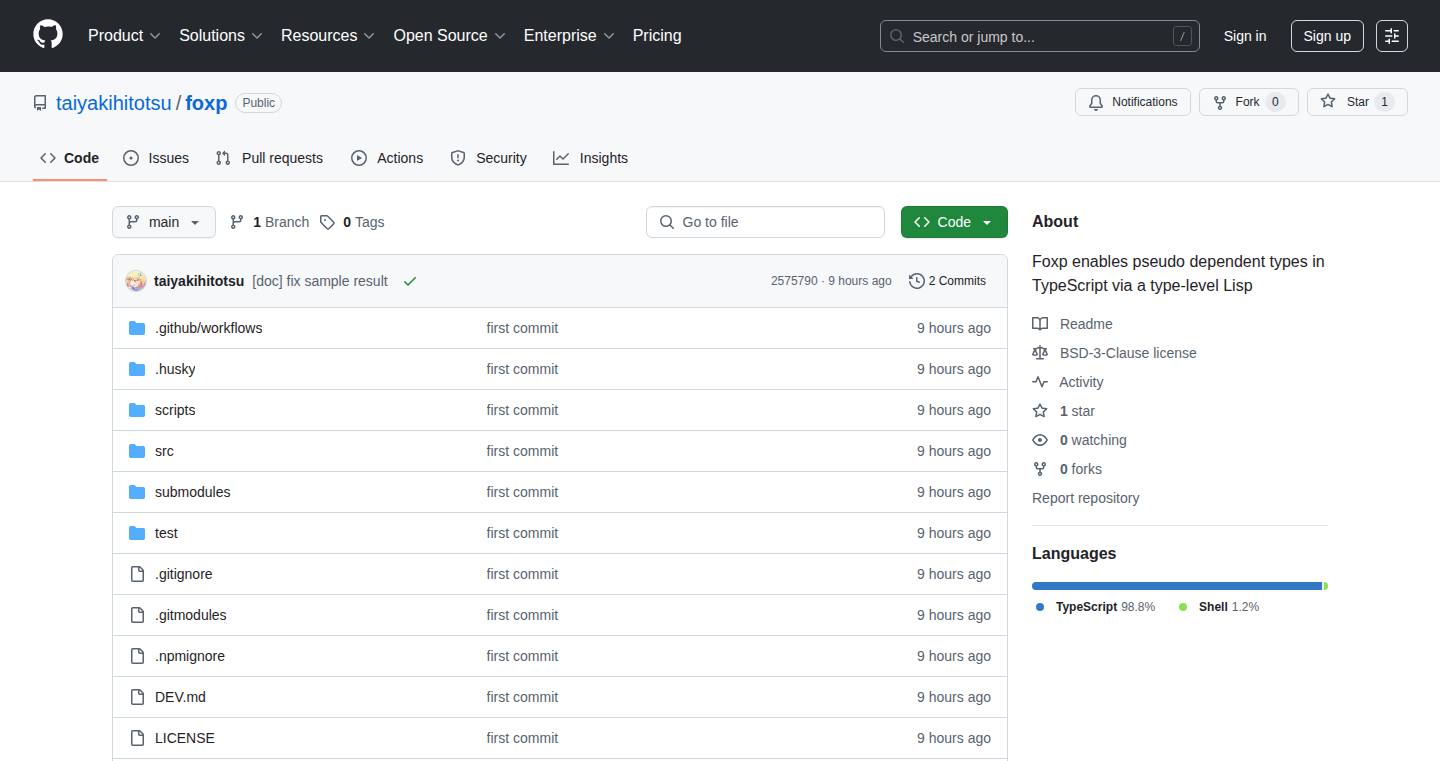Switch to the Actions tab
The width and height of the screenshot is (1440, 761).
387,158
